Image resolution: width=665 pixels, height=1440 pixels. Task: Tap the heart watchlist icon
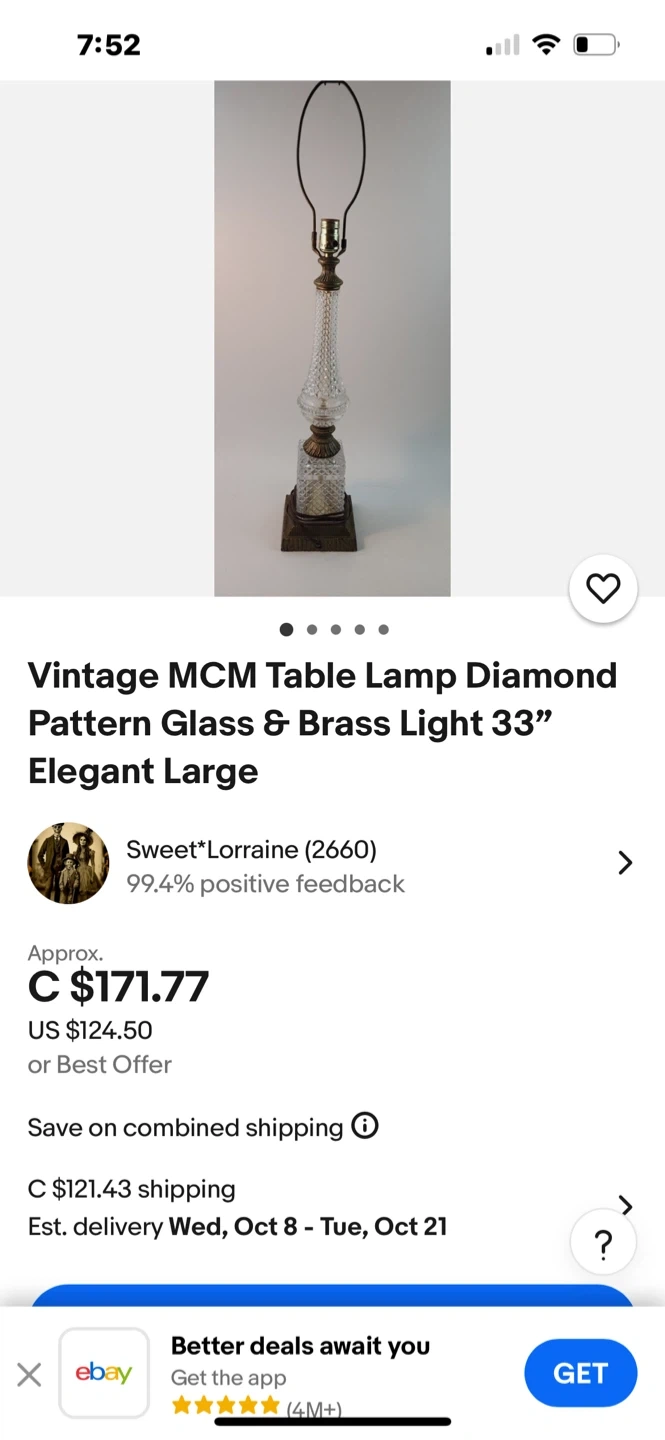(x=602, y=589)
